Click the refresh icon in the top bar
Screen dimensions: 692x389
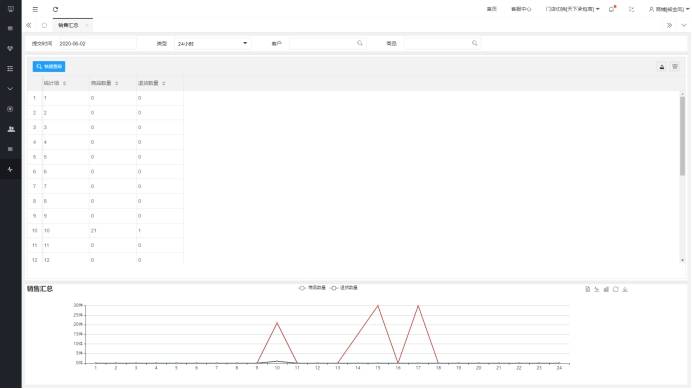[55, 9]
